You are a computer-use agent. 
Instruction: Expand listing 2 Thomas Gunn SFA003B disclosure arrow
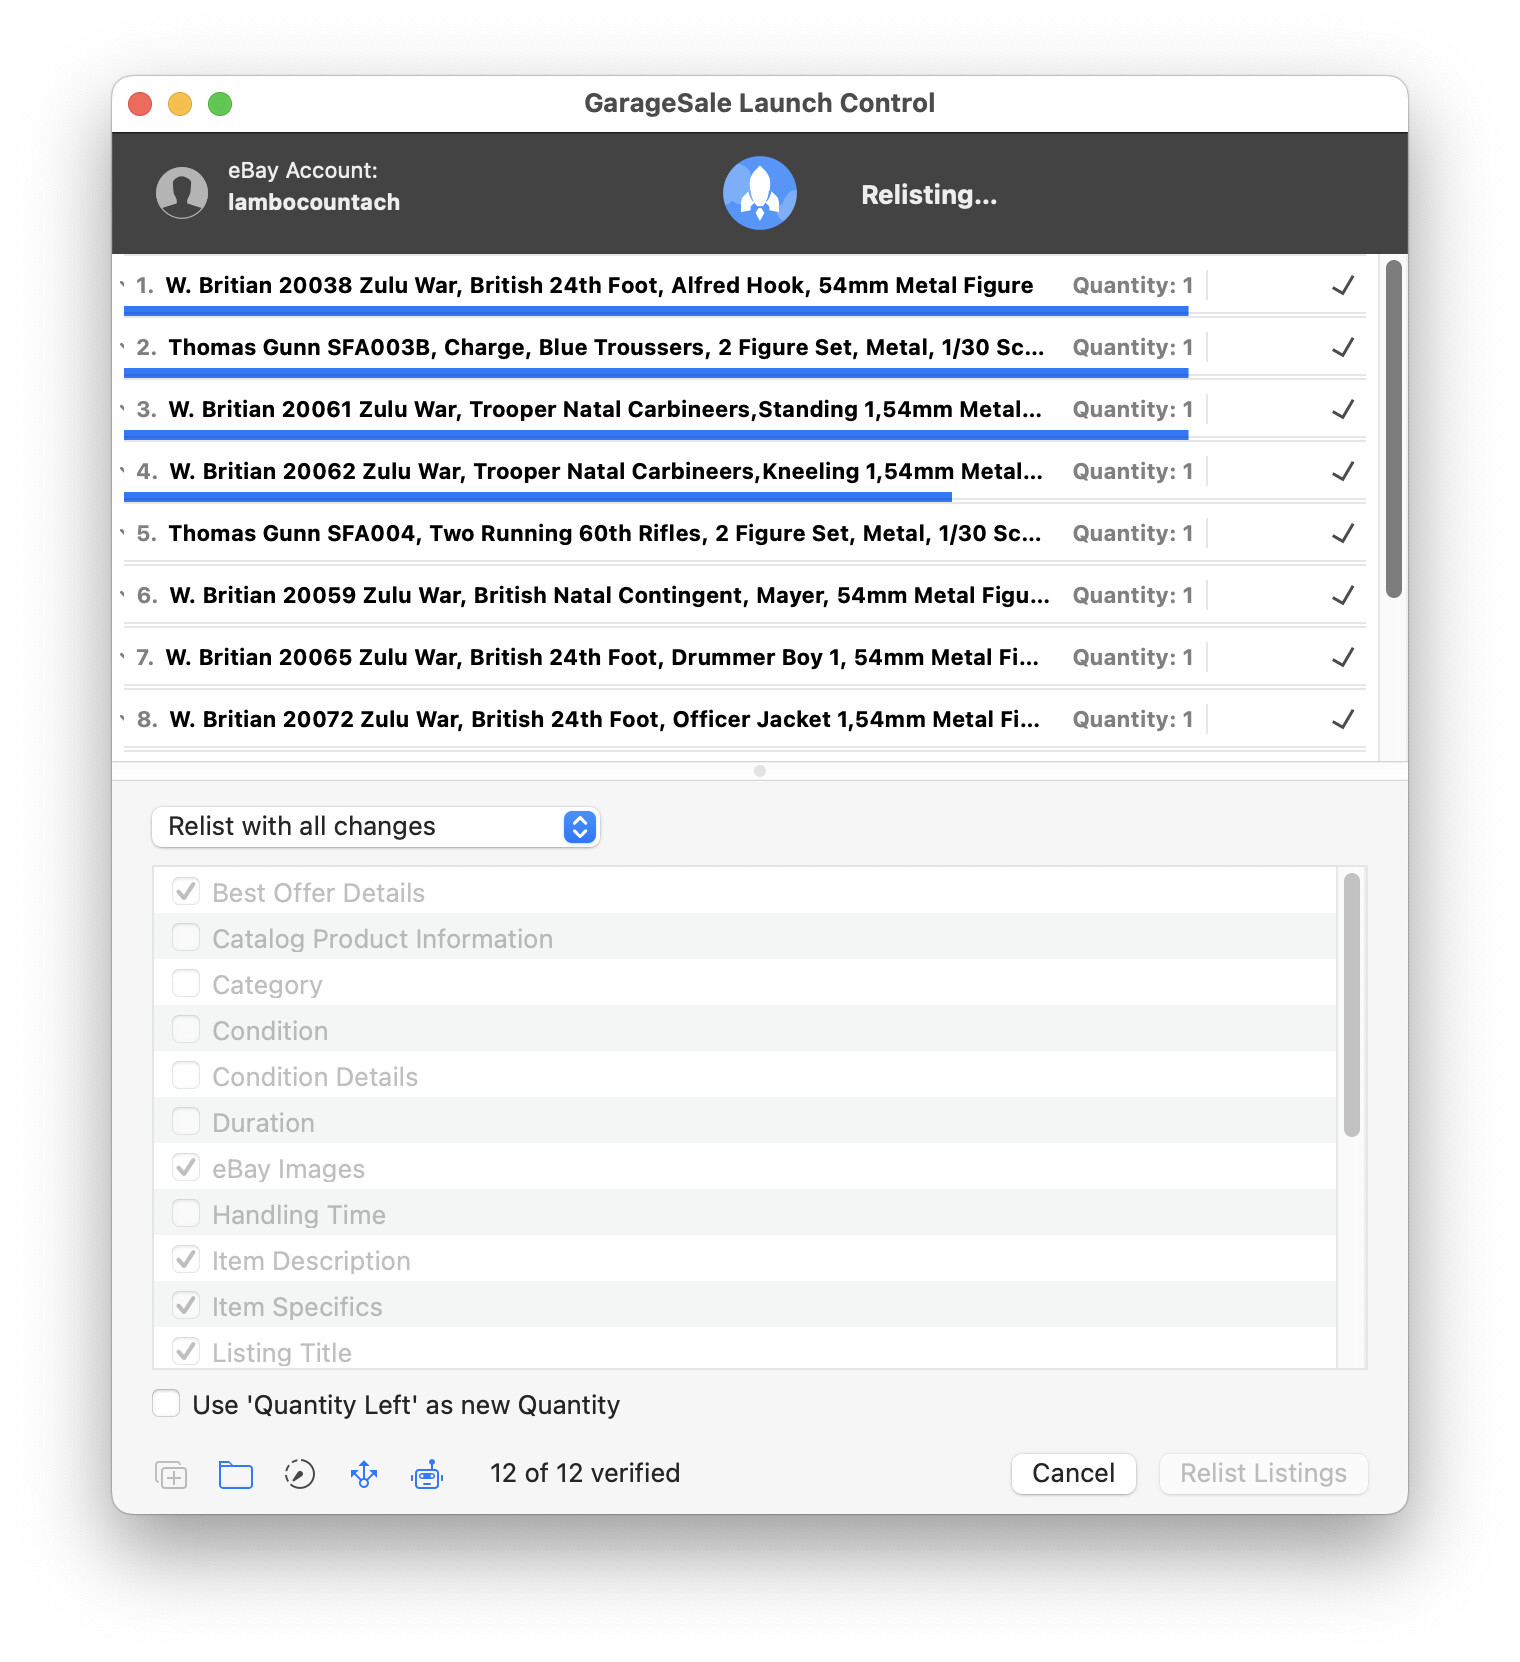(x=123, y=347)
